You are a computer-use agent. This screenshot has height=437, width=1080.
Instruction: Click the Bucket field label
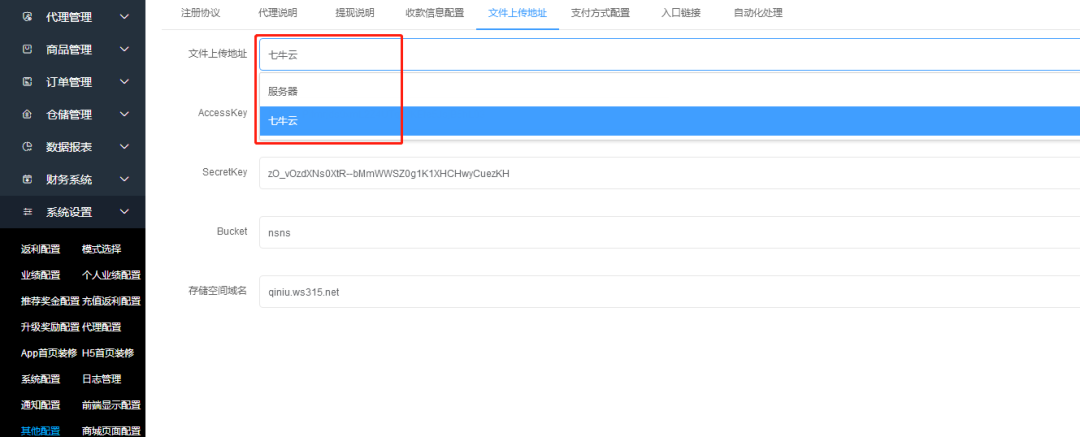(x=232, y=232)
